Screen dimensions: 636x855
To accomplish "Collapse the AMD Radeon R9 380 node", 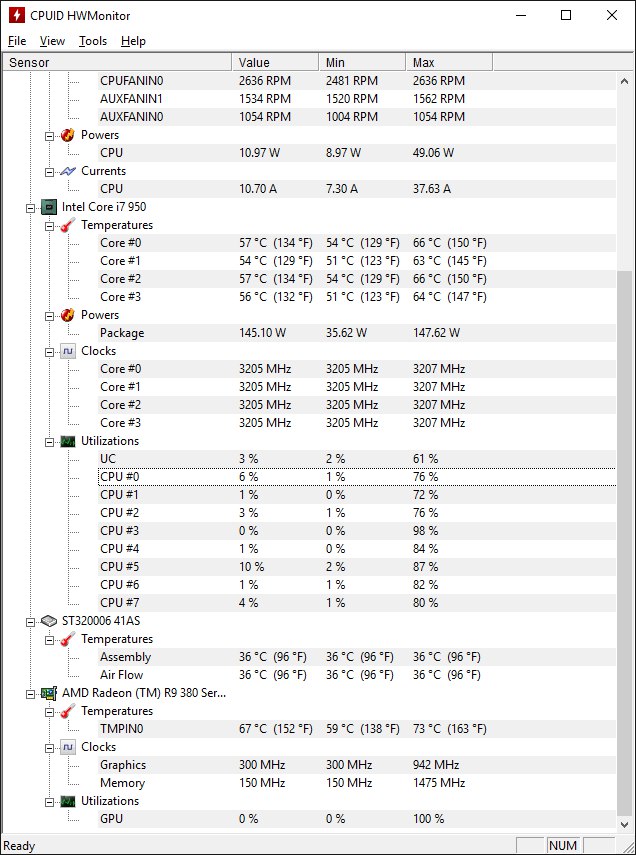I will click(x=31, y=693).
